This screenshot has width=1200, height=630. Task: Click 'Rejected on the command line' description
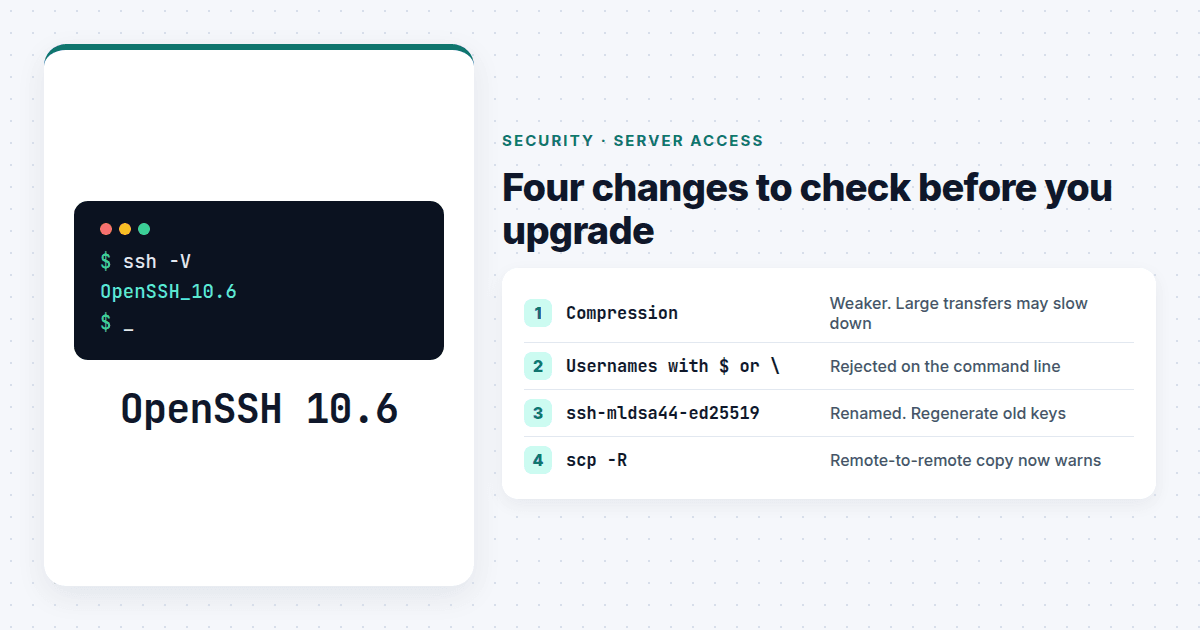945,366
